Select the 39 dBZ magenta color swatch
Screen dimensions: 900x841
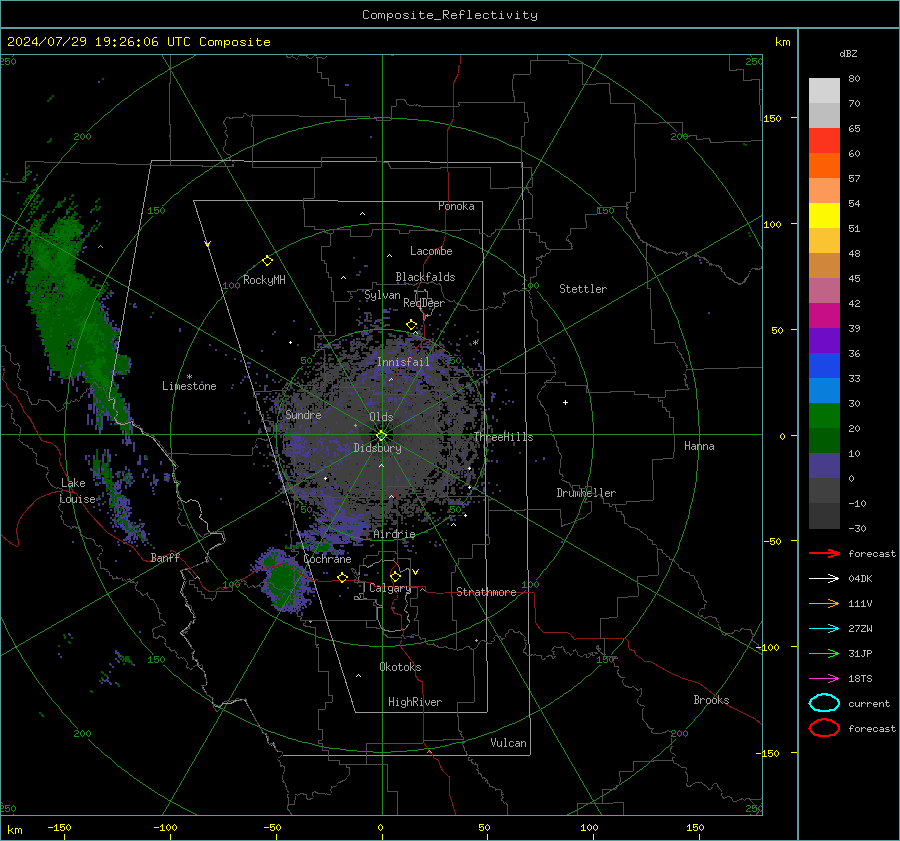[x=824, y=316]
